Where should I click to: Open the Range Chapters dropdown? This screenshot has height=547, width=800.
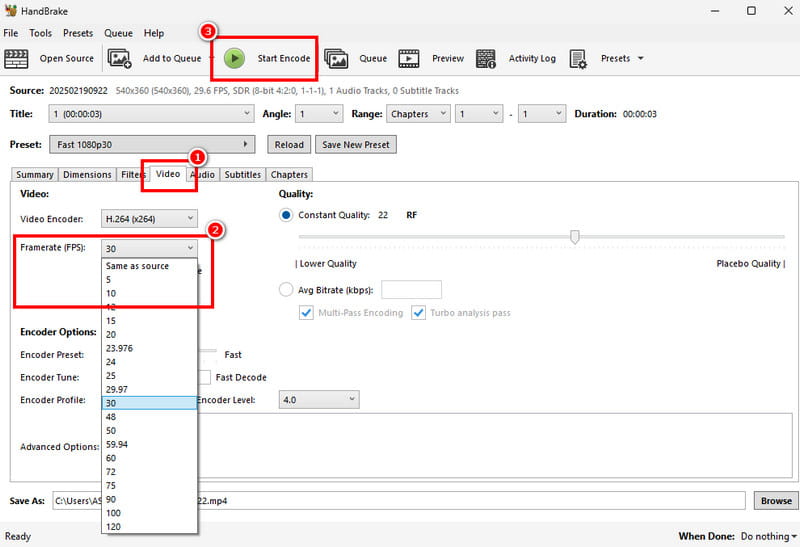418,114
